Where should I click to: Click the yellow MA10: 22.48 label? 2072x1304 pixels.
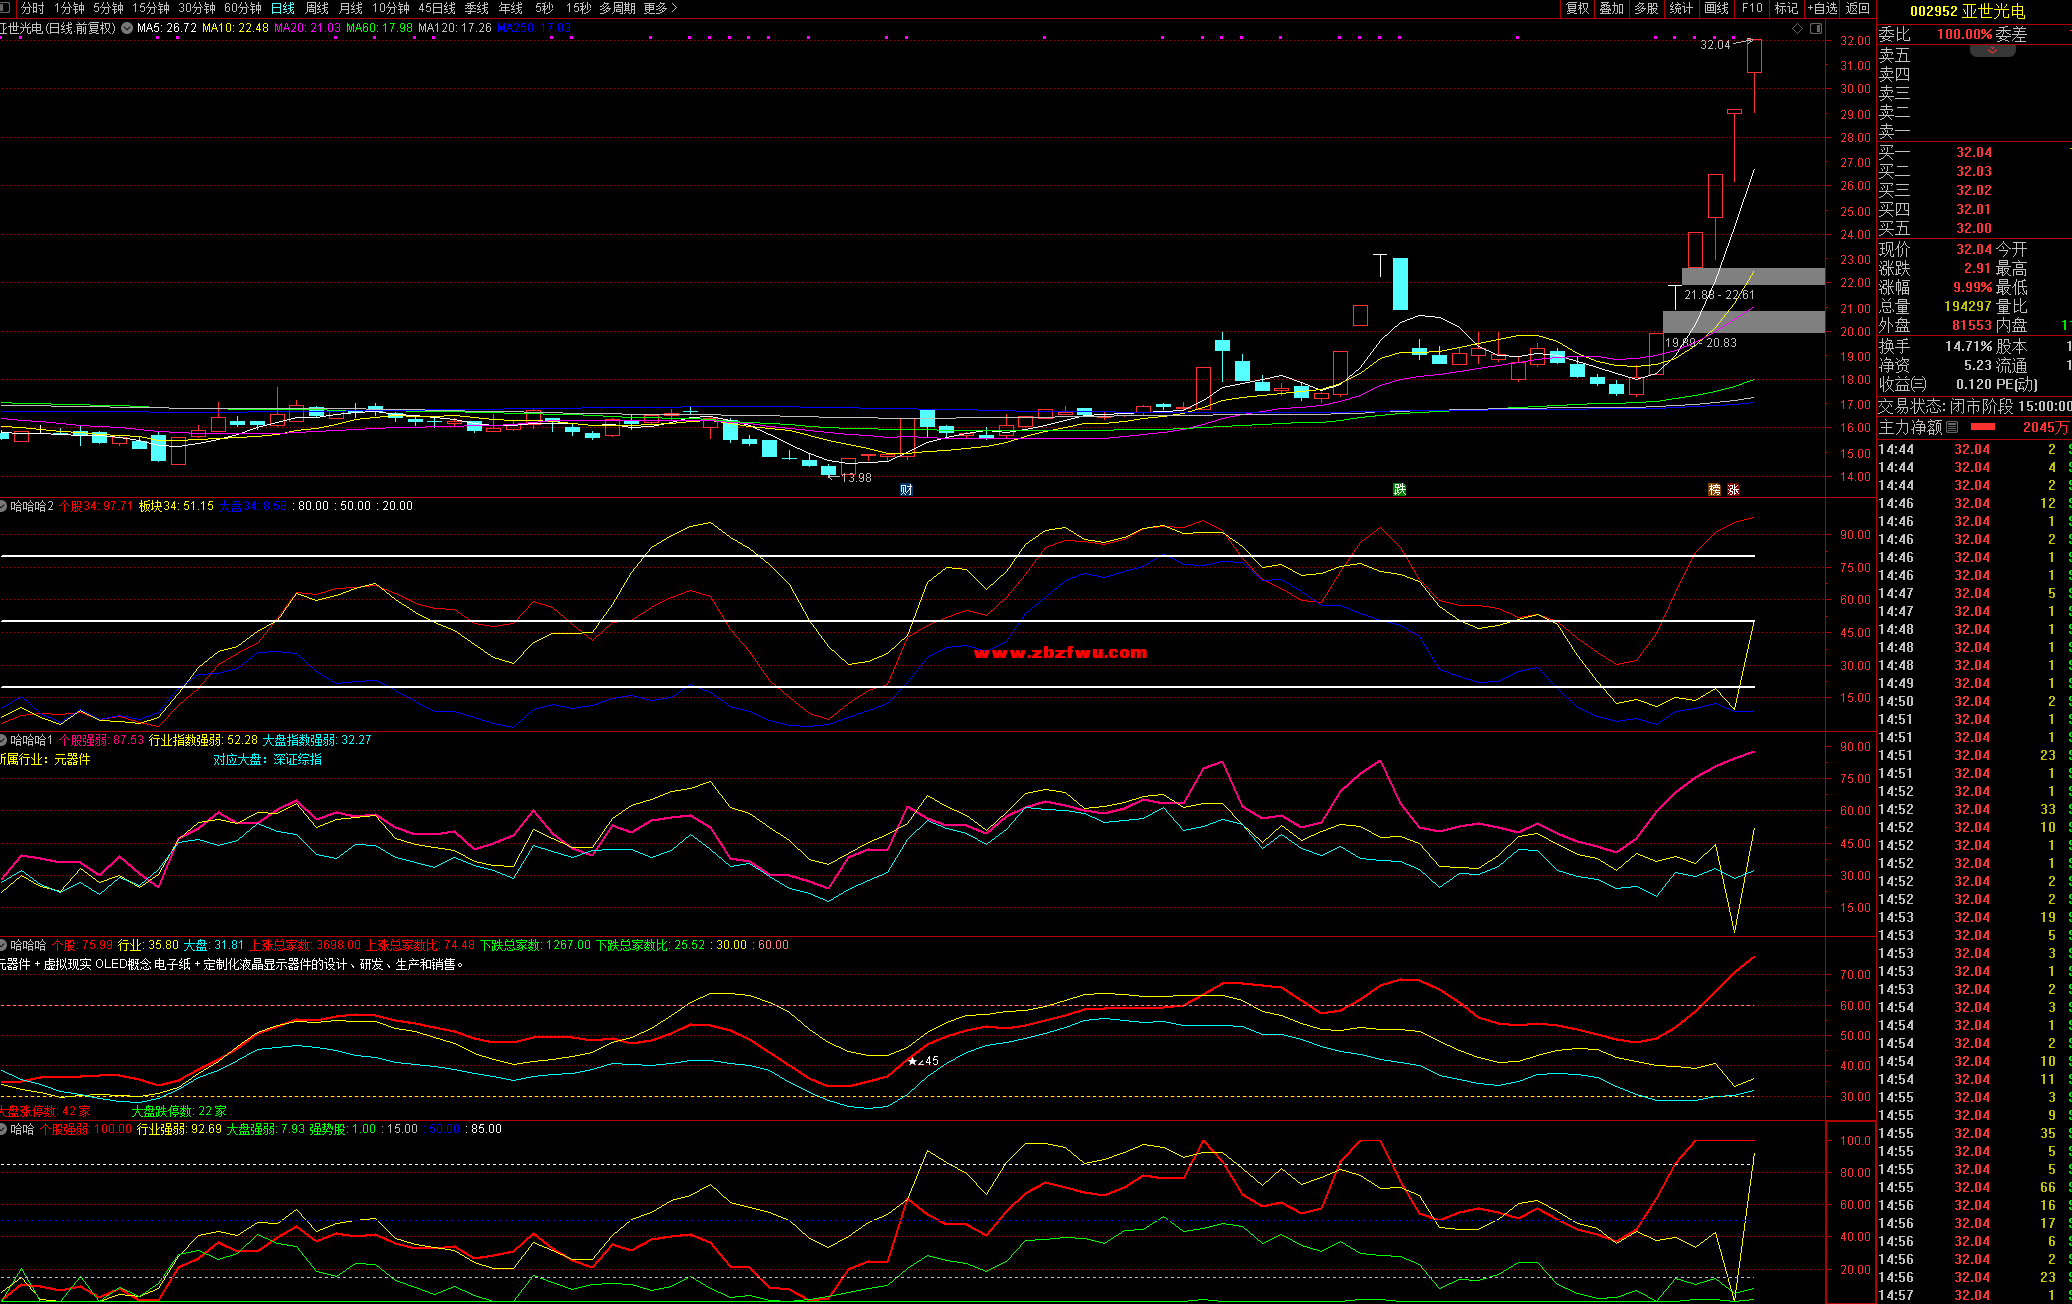pyautogui.click(x=235, y=28)
